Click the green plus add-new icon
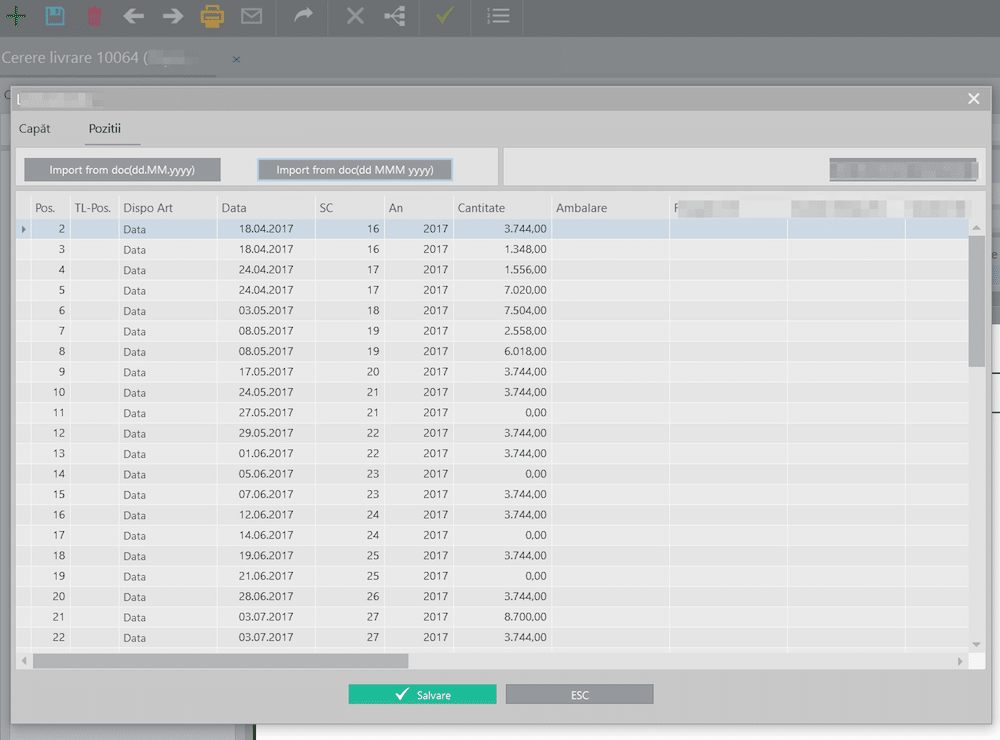The height and width of the screenshot is (740, 1000). (x=16, y=16)
